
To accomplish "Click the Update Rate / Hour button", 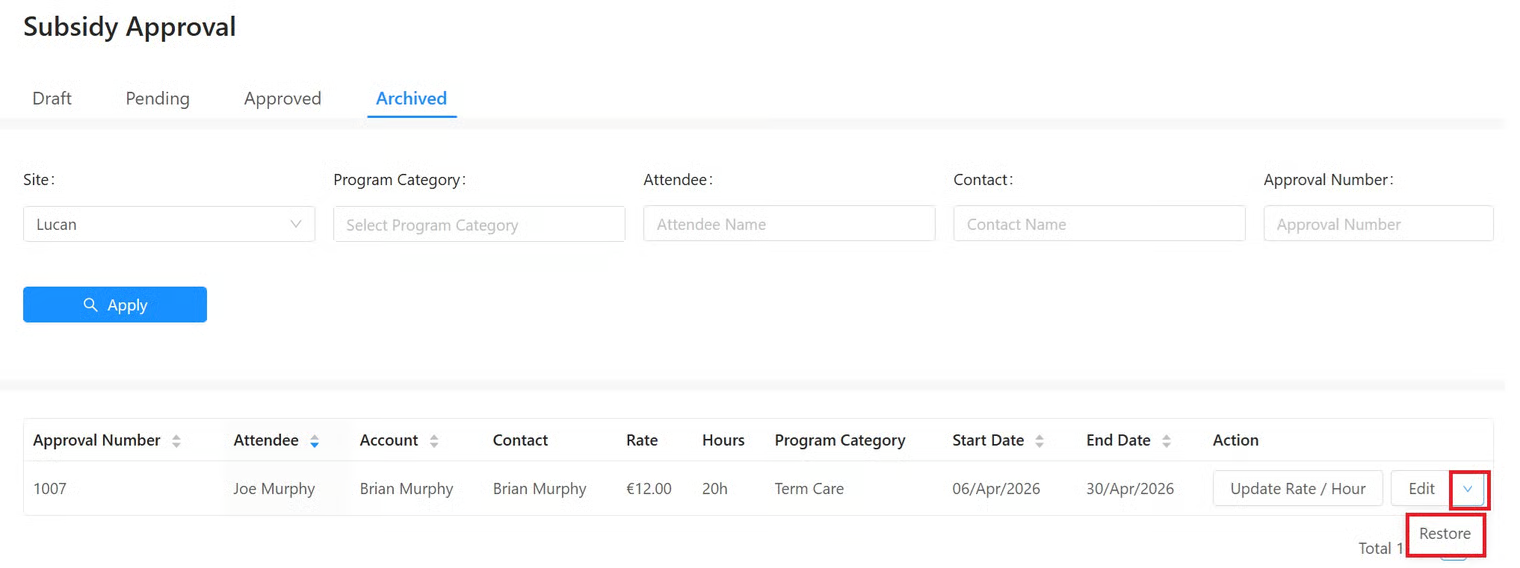I will 1297,489.
